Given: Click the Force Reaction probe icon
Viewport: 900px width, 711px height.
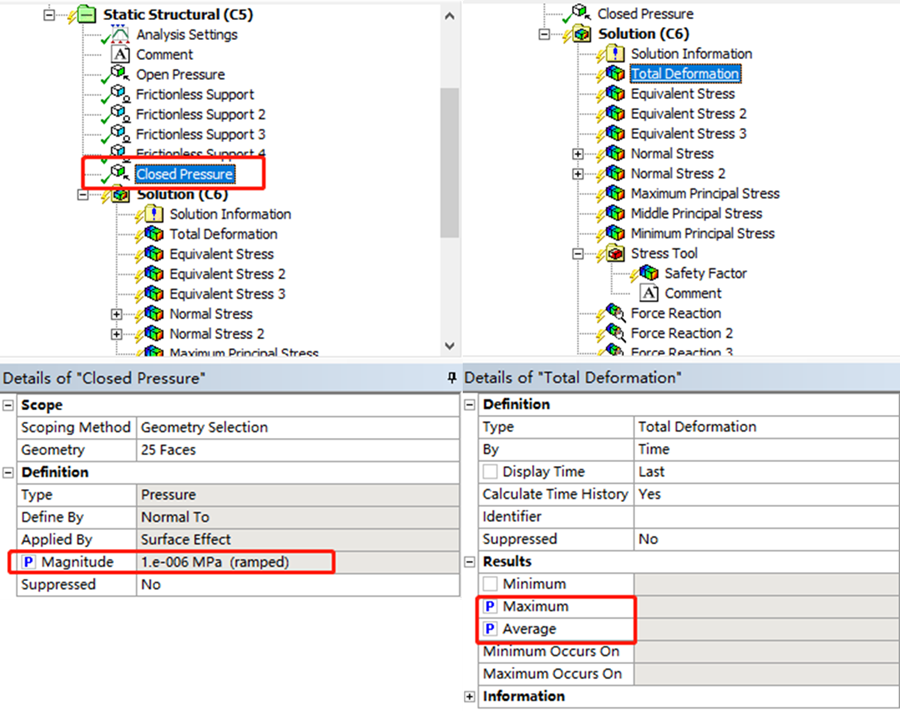Looking at the screenshot, I should [615, 313].
